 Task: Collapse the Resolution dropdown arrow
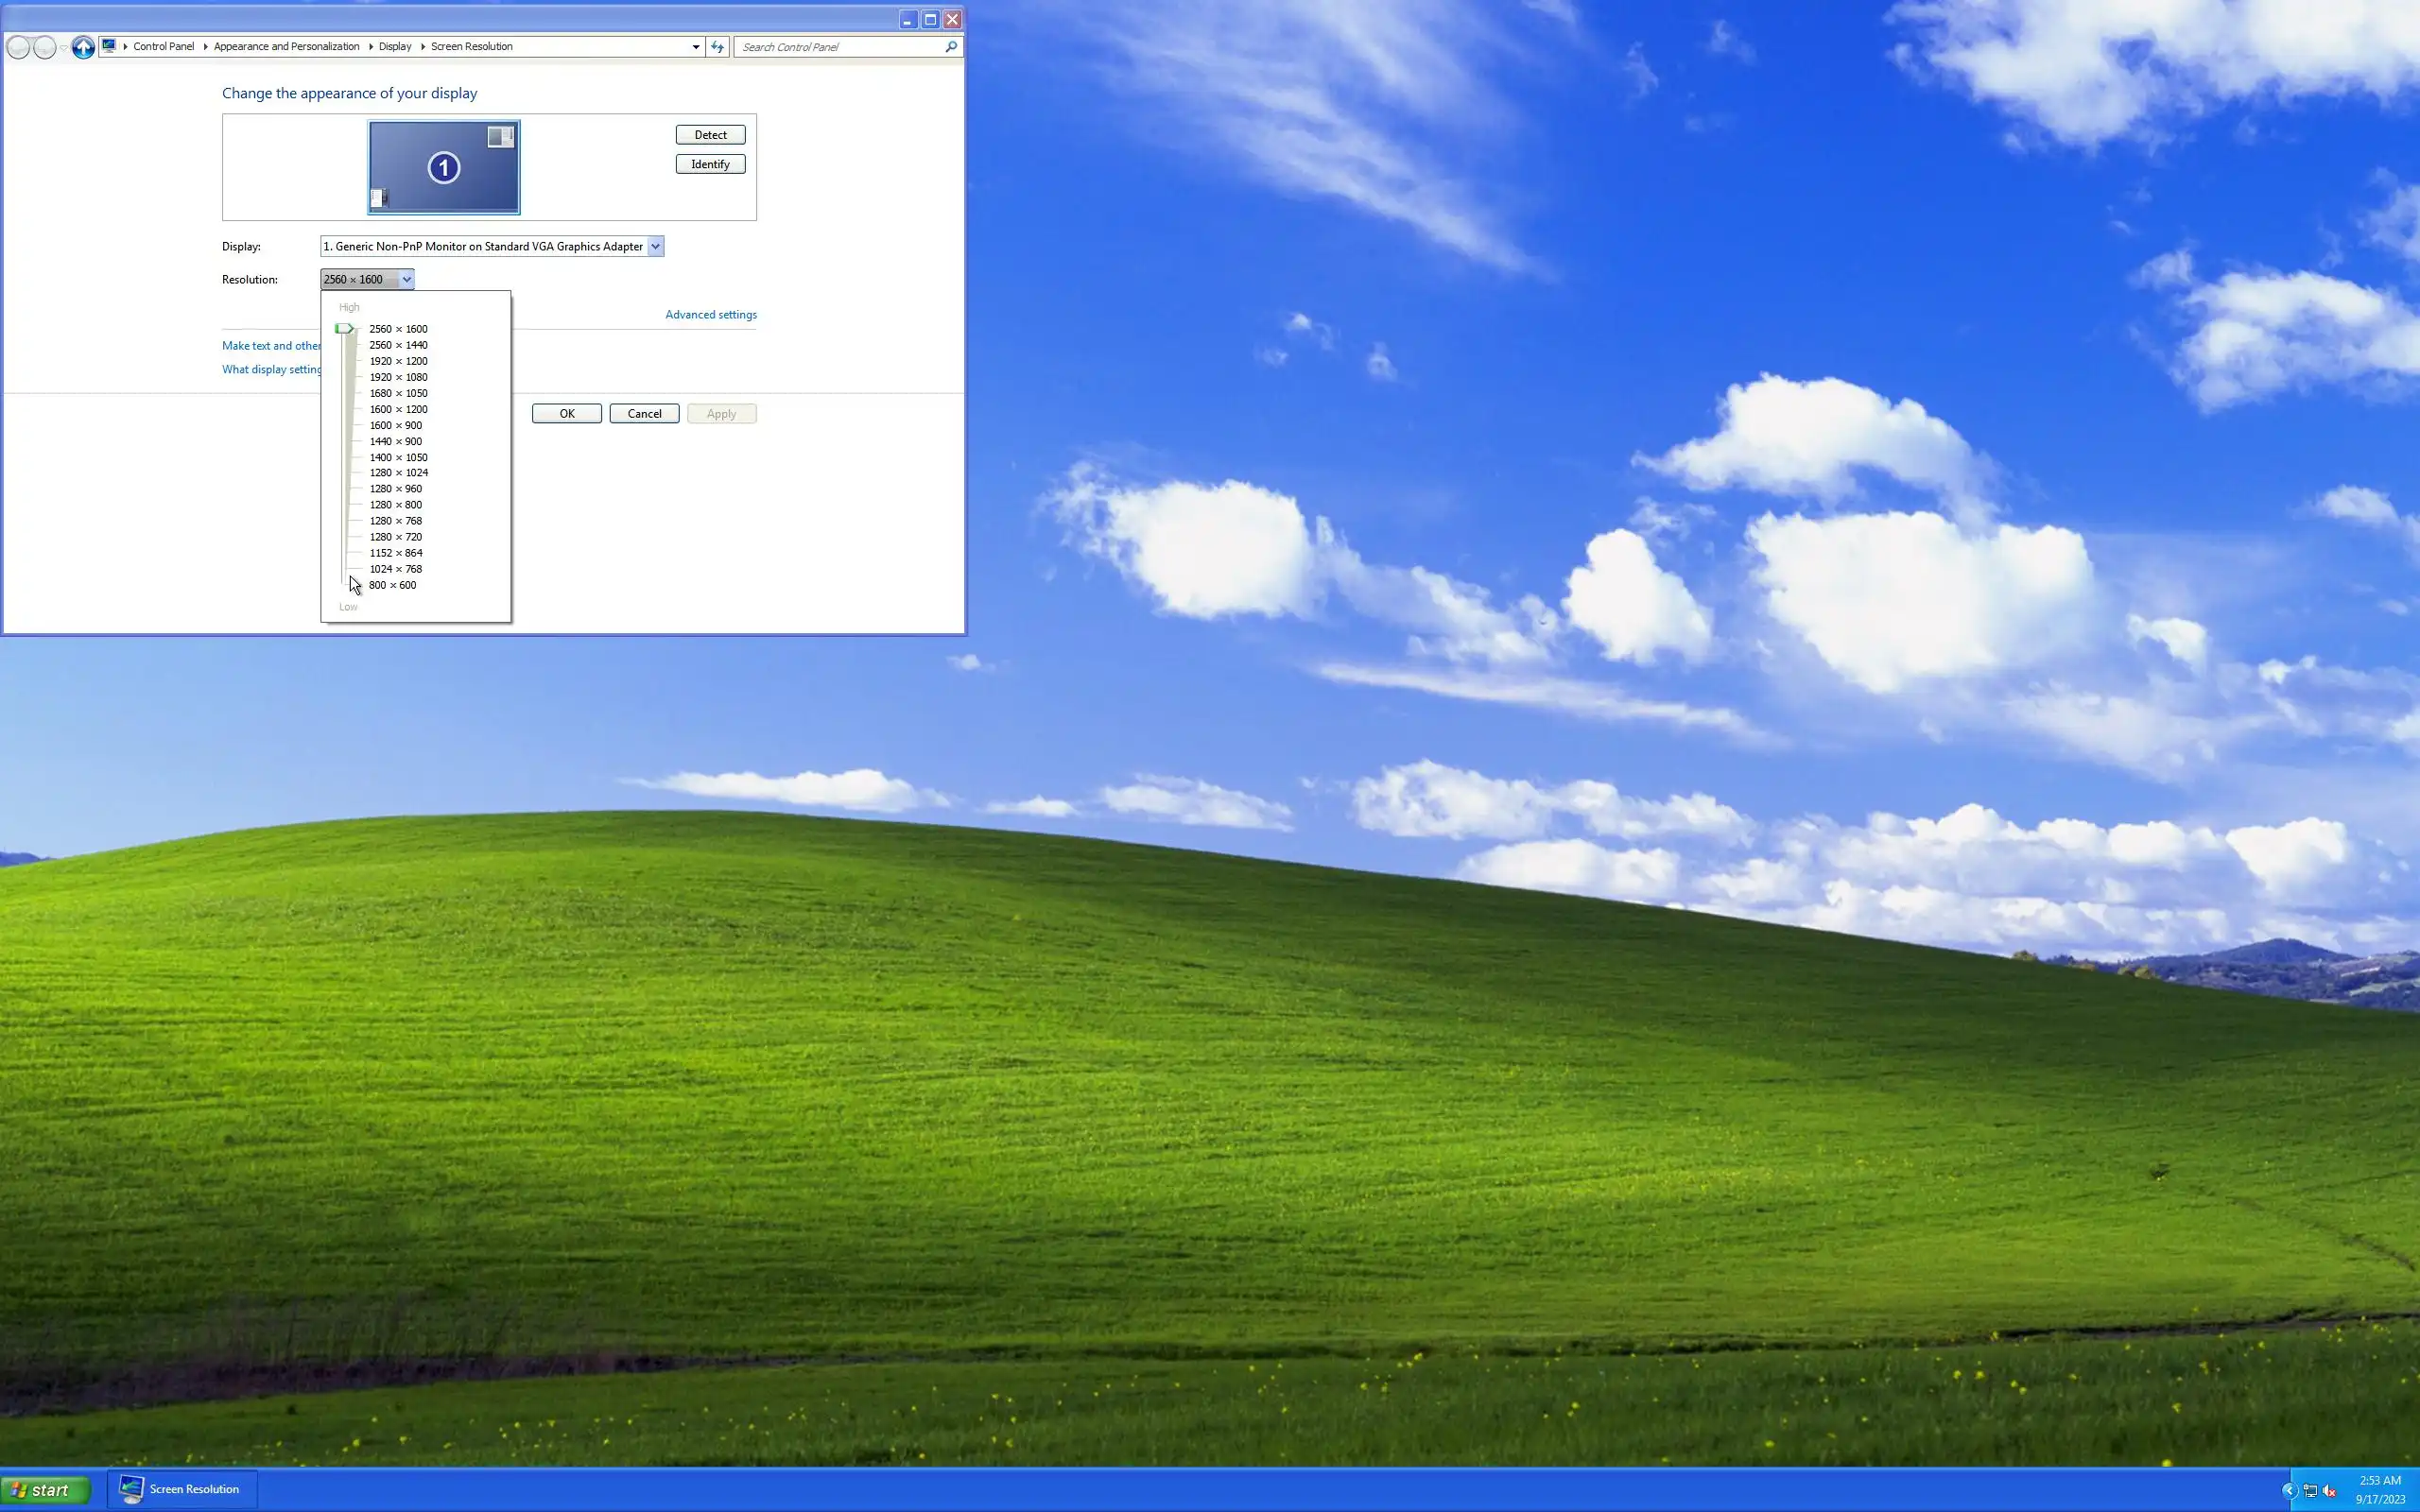tap(406, 280)
